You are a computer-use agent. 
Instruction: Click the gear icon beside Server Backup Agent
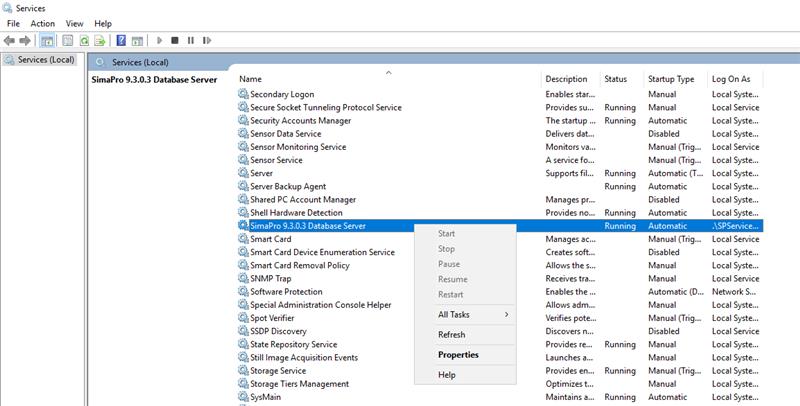[x=243, y=186]
